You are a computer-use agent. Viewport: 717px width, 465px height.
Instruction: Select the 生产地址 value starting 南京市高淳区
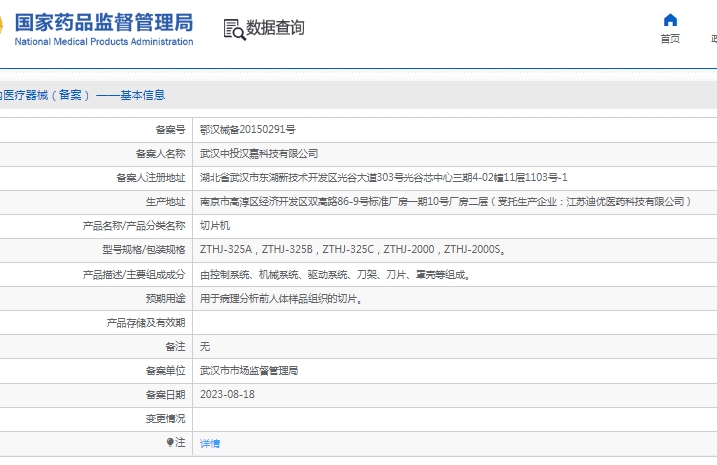coord(446,202)
